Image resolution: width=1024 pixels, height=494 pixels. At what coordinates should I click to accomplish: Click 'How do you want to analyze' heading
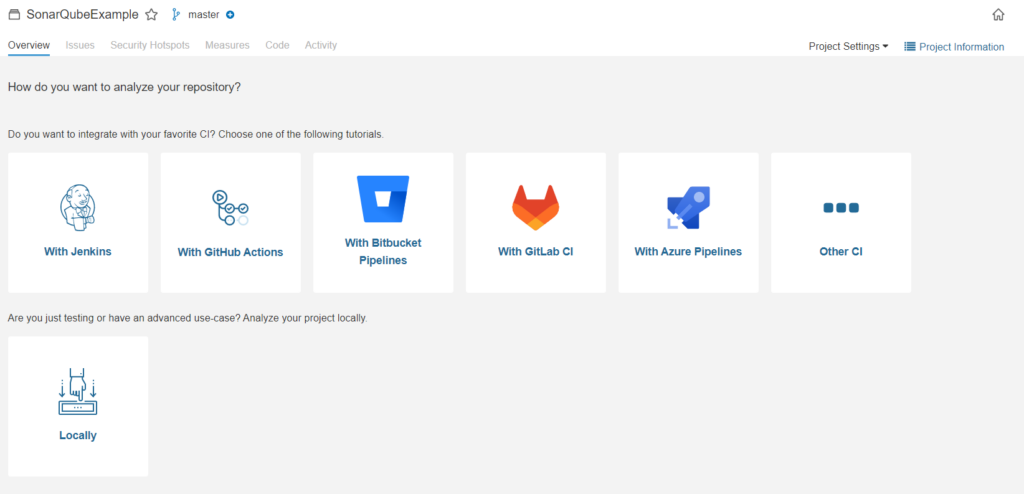(124, 87)
